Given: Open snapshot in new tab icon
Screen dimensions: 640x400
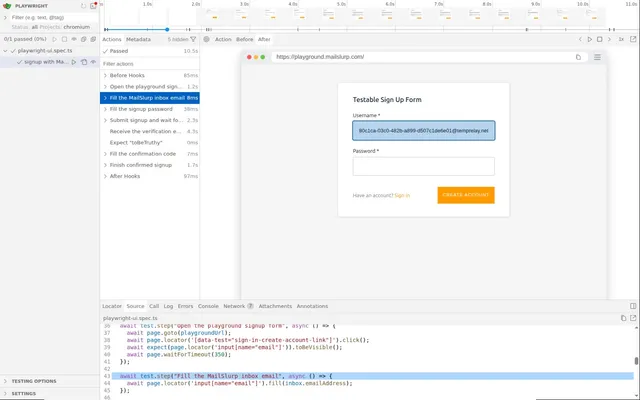Looking at the screenshot, I should [633, 39].
